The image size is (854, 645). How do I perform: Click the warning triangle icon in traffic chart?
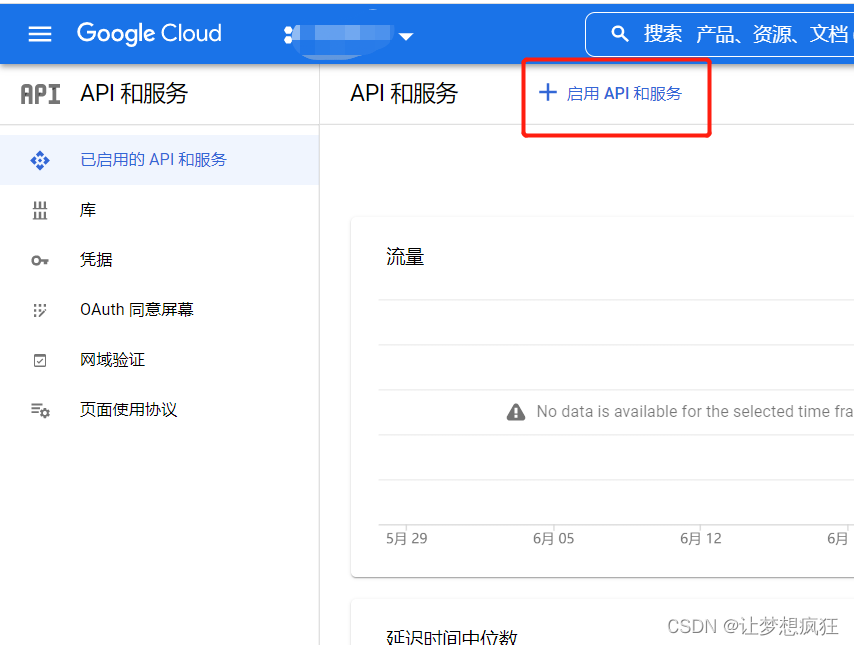tap(516, 411)
